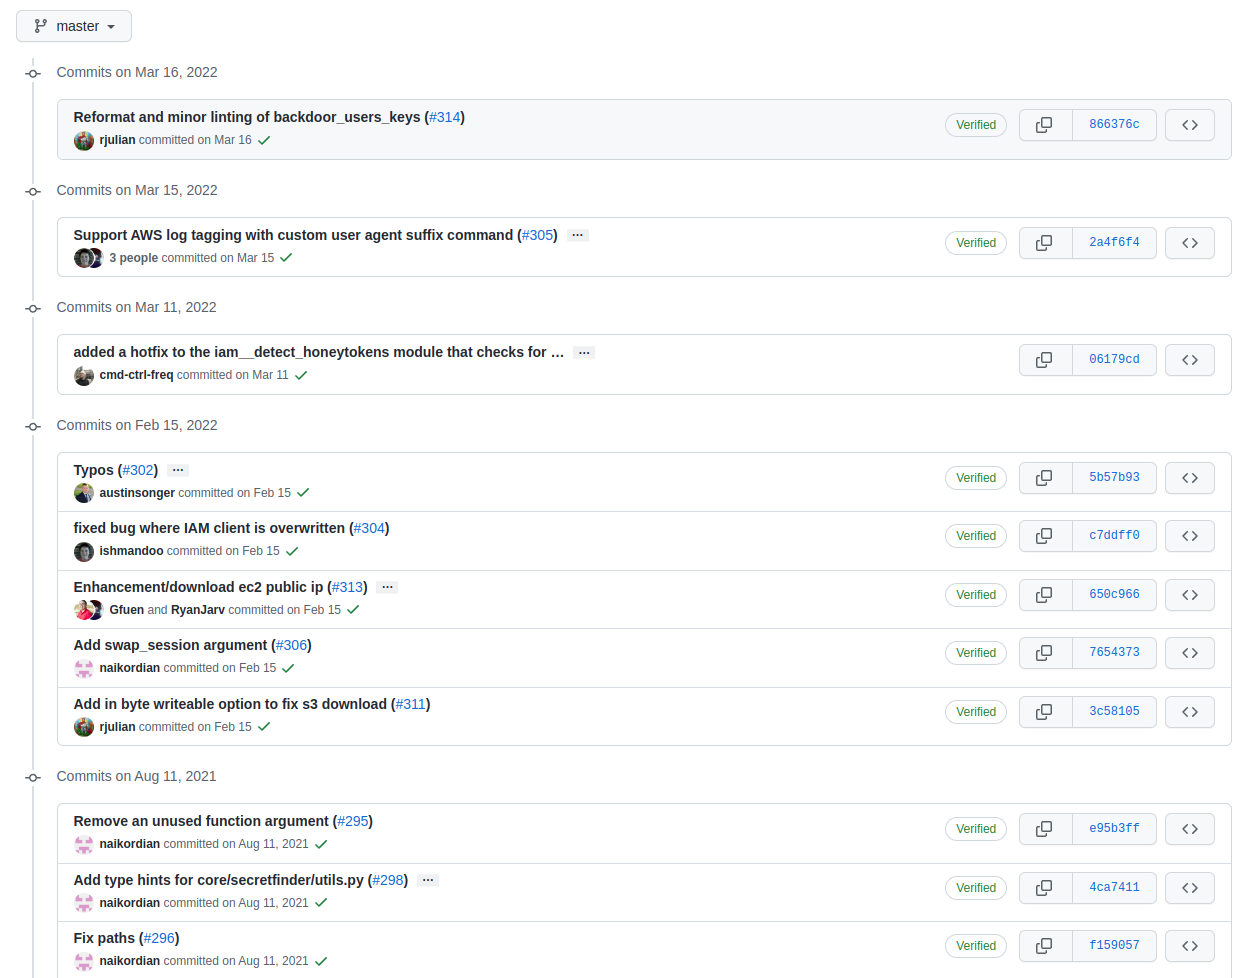The image size is (1250, 978).
Task: Open commit hash 06179cd
Action: click(1114, 360)
